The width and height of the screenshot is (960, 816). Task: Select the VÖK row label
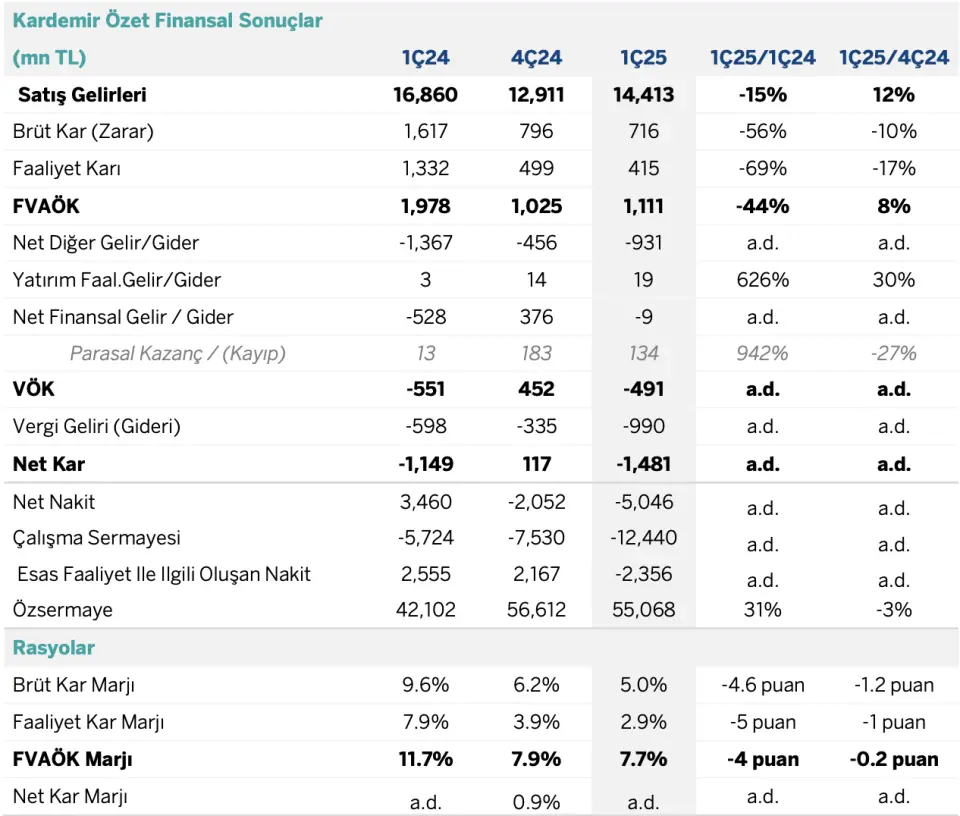(x=34, y=389)
